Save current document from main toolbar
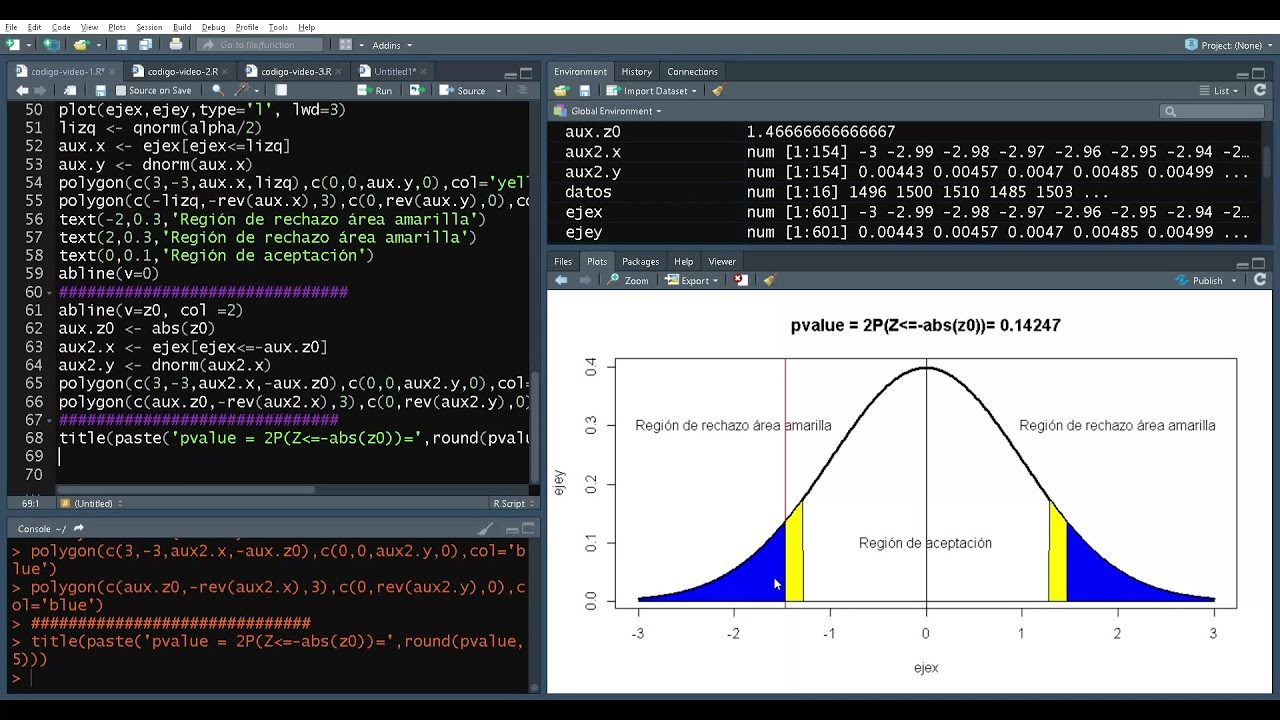This screenshot has width=1280, height=720. point(122,45)
